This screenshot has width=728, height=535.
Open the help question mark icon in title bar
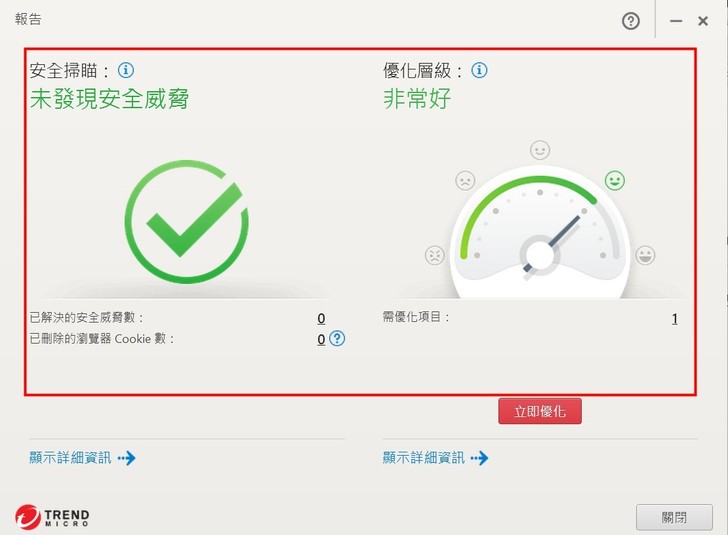(630, 21)
